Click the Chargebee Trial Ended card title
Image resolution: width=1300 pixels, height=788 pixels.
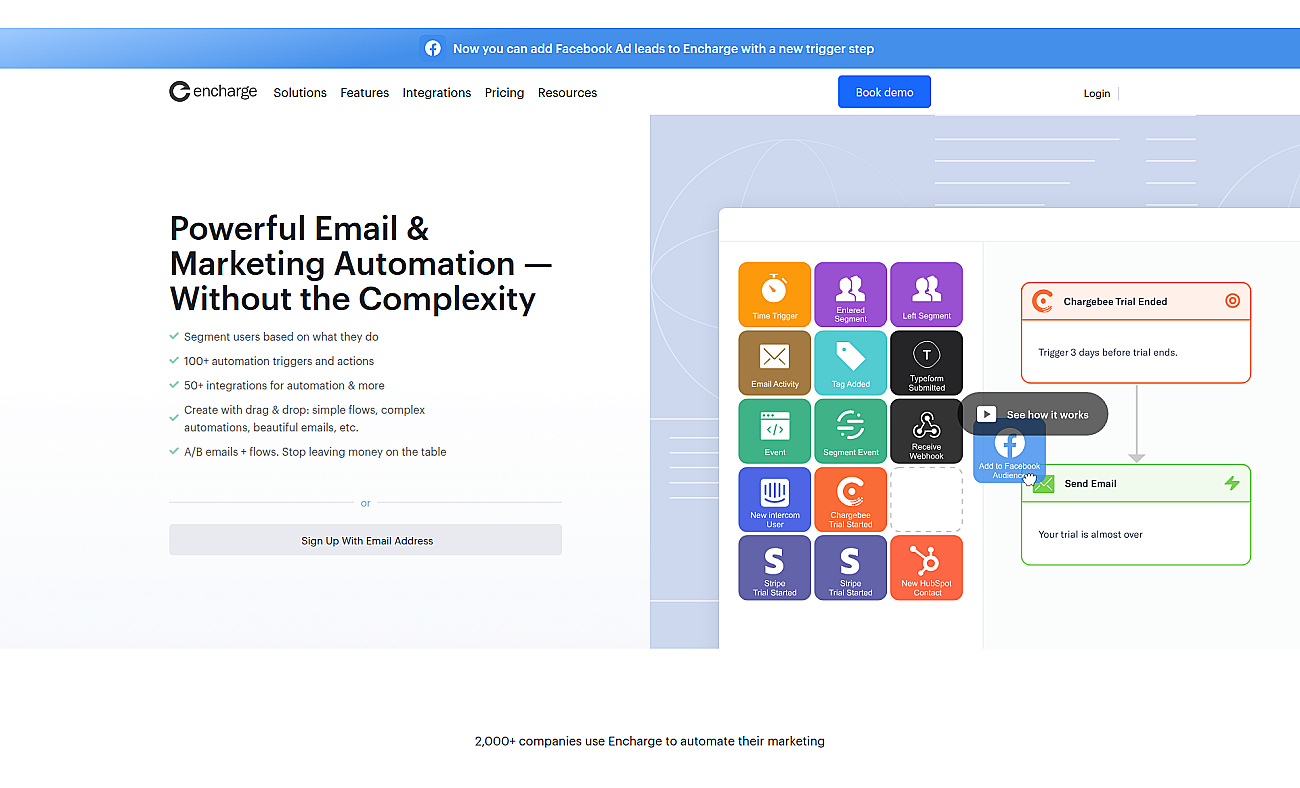tap(1115, 301)
